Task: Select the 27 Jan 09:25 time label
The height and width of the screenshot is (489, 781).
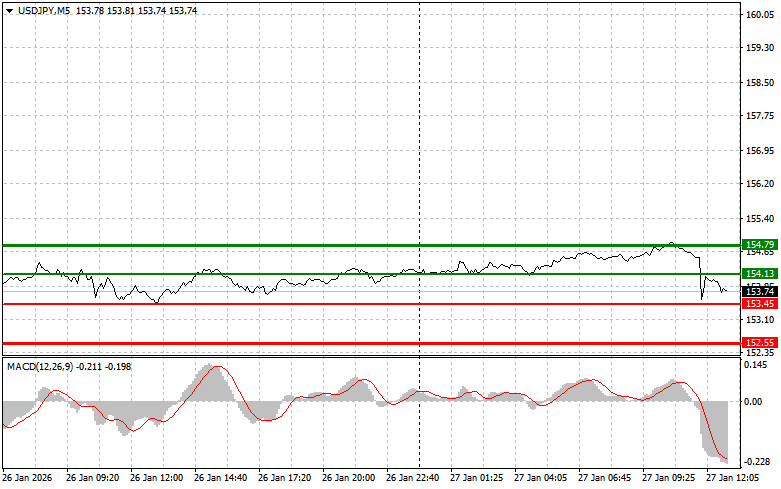Action: (668, 478)
